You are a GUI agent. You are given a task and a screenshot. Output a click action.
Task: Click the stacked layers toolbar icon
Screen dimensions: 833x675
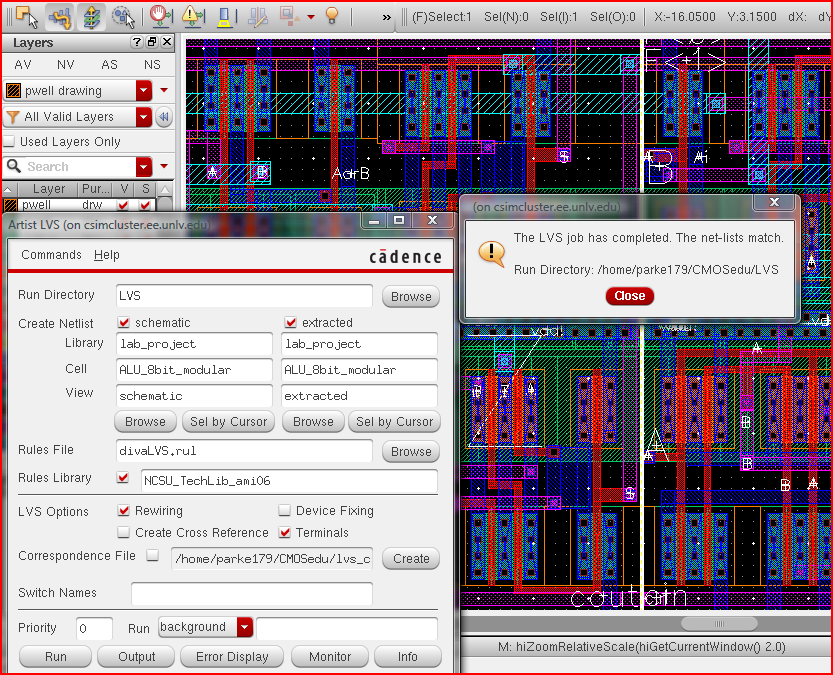(91, 16)
